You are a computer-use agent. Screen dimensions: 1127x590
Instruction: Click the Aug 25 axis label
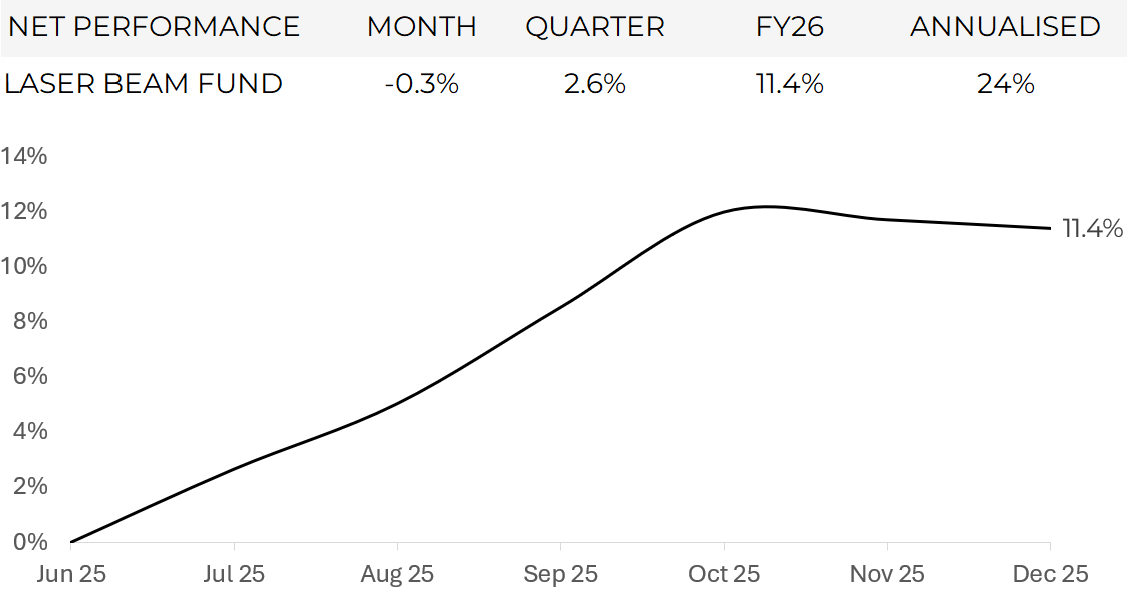click(x=397, y=573)
